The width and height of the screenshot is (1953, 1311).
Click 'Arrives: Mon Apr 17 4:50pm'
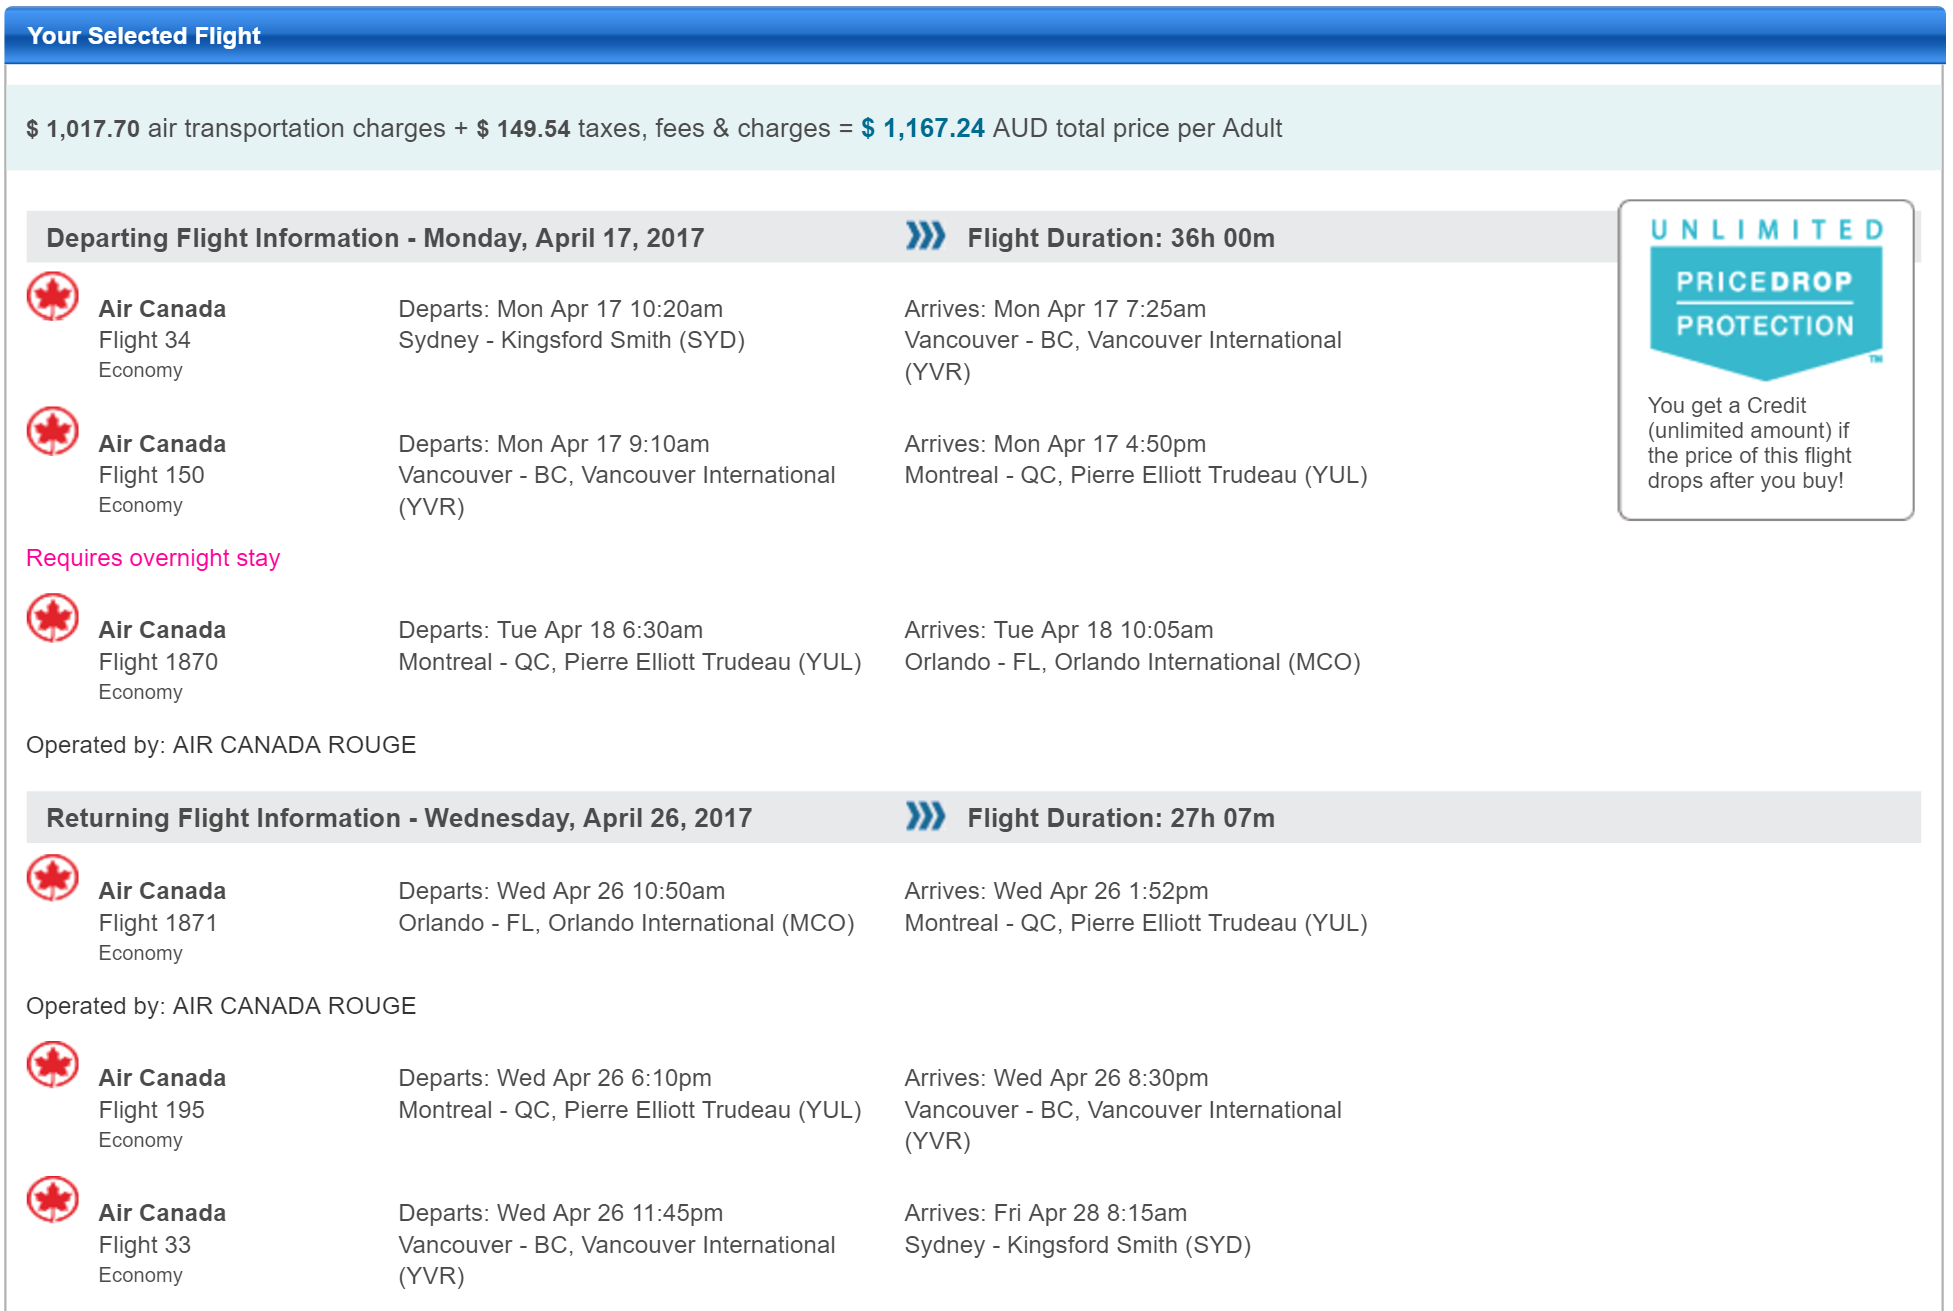point(1055,444)
